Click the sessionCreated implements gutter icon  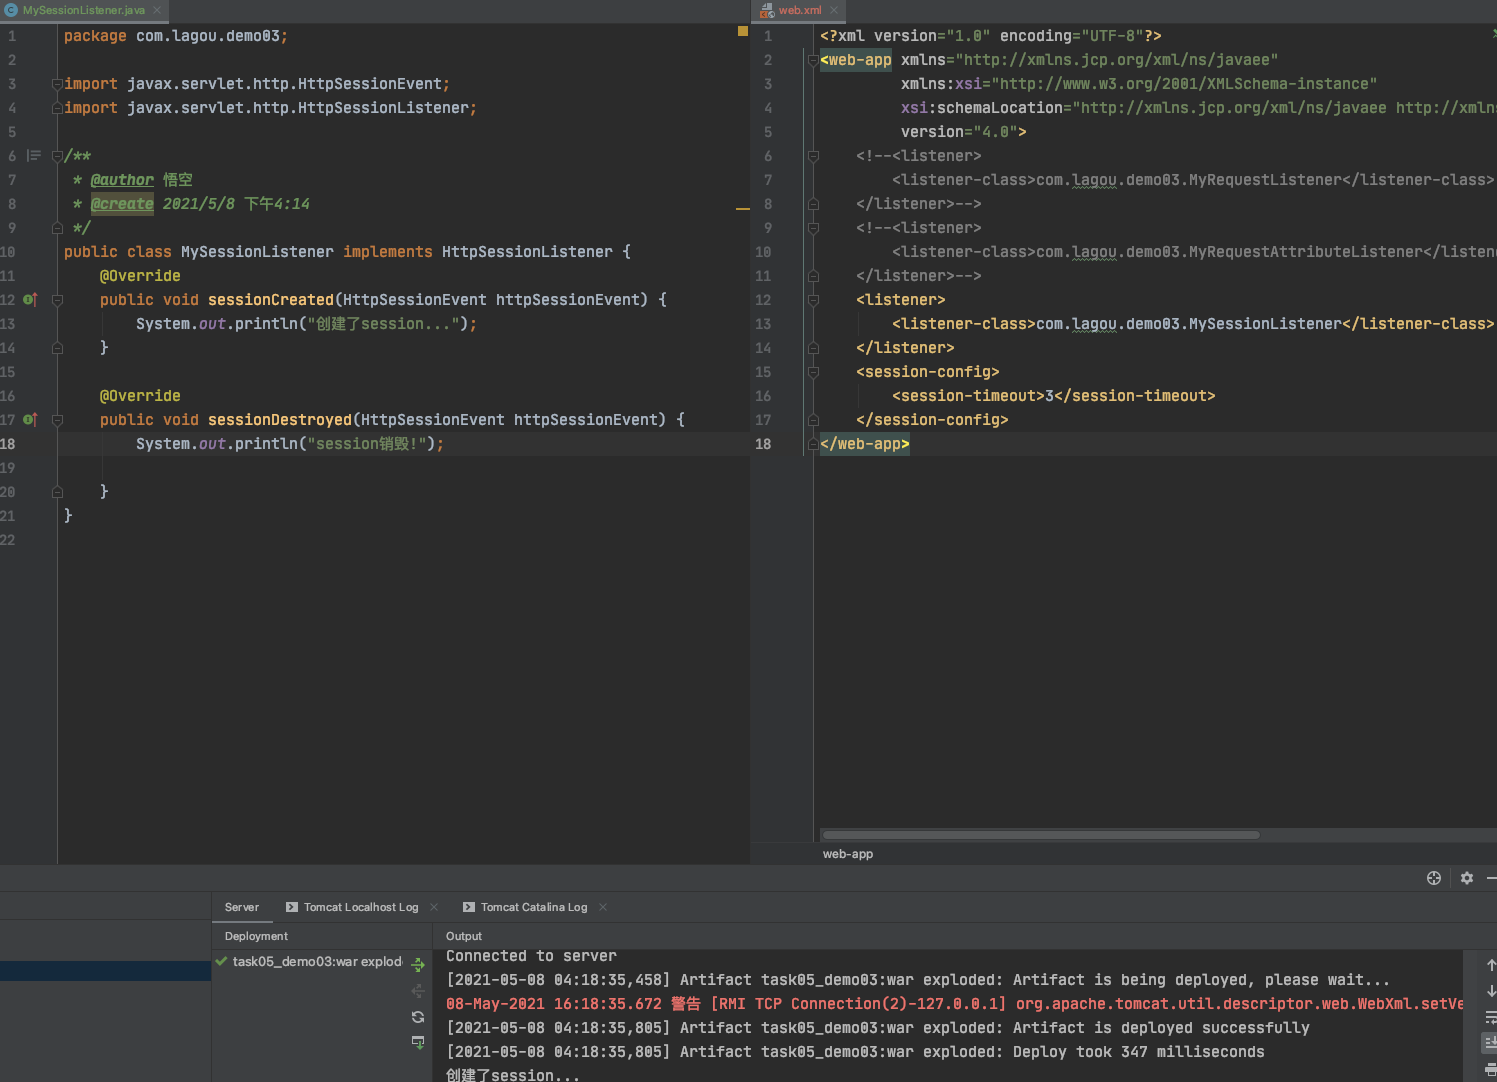click(30, 300)
